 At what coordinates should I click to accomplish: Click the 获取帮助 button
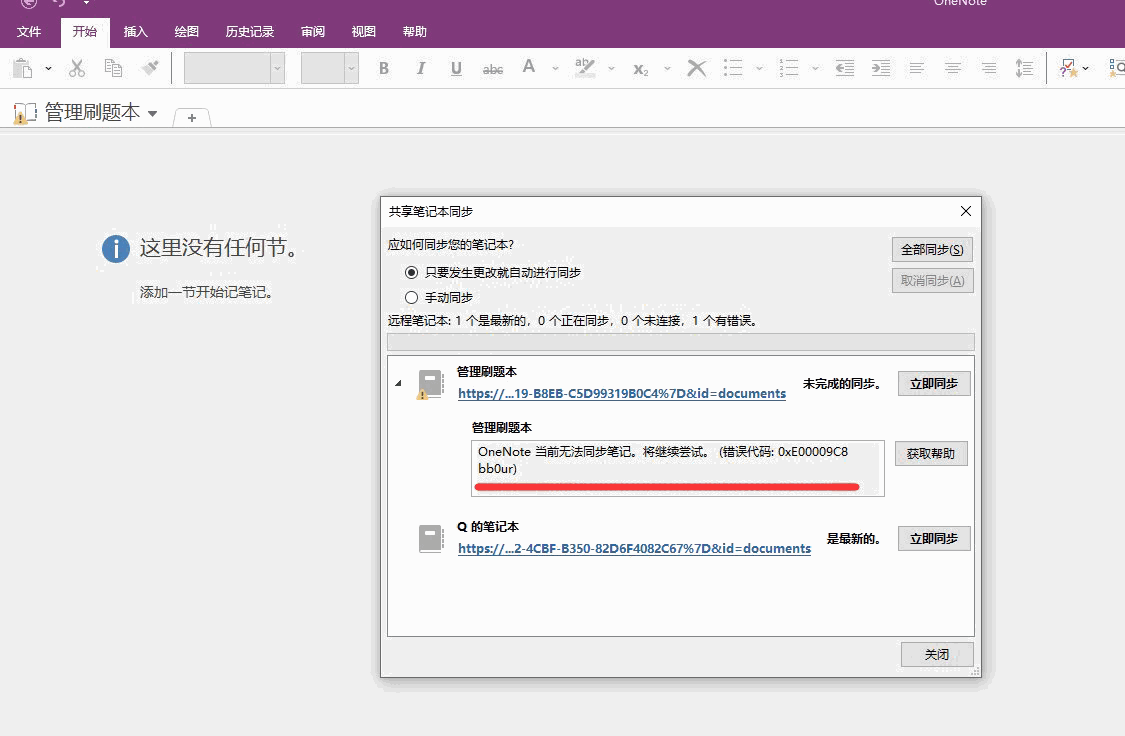tap(931, 453)
